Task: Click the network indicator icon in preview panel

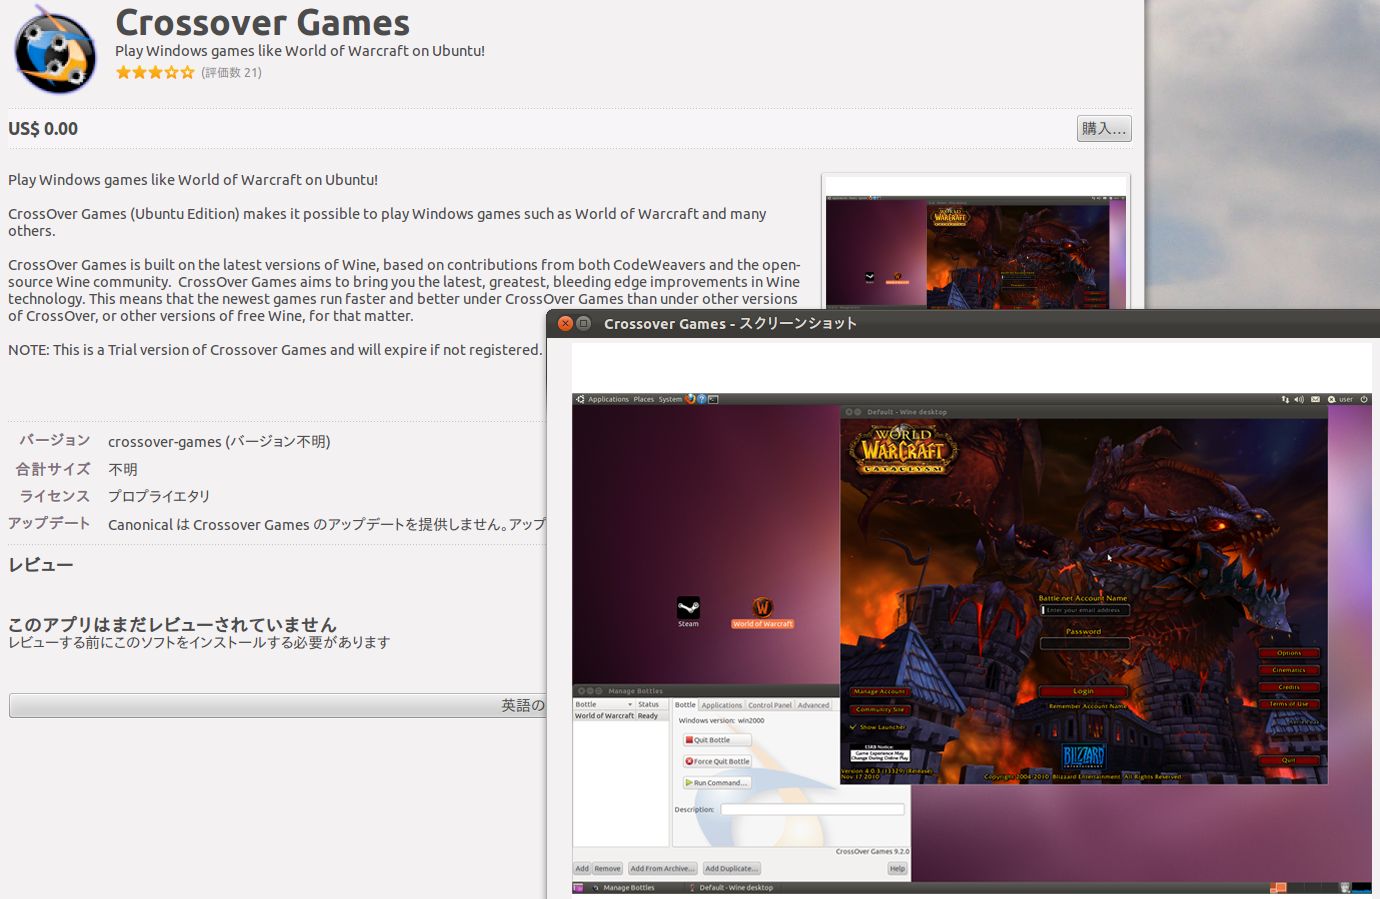Action: 1285,399
